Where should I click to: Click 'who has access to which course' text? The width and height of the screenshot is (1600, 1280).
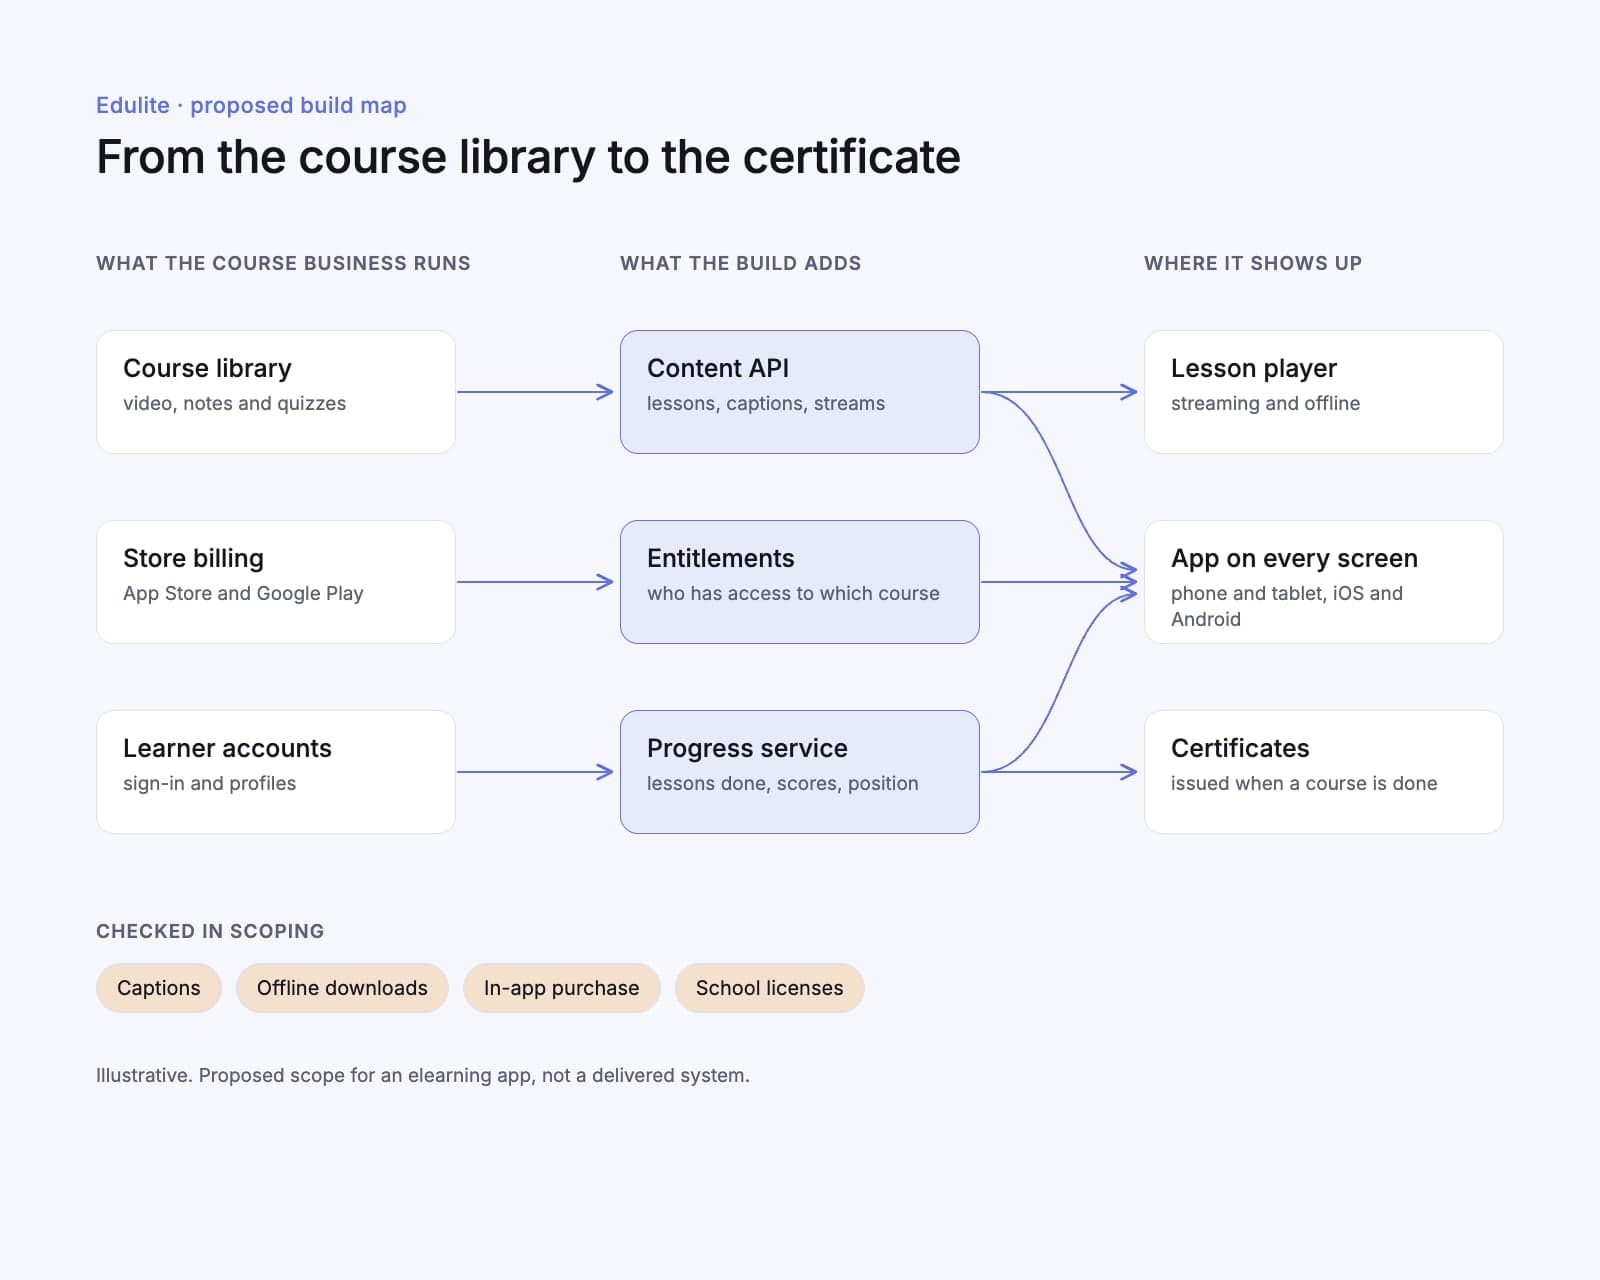click(793, 593)
